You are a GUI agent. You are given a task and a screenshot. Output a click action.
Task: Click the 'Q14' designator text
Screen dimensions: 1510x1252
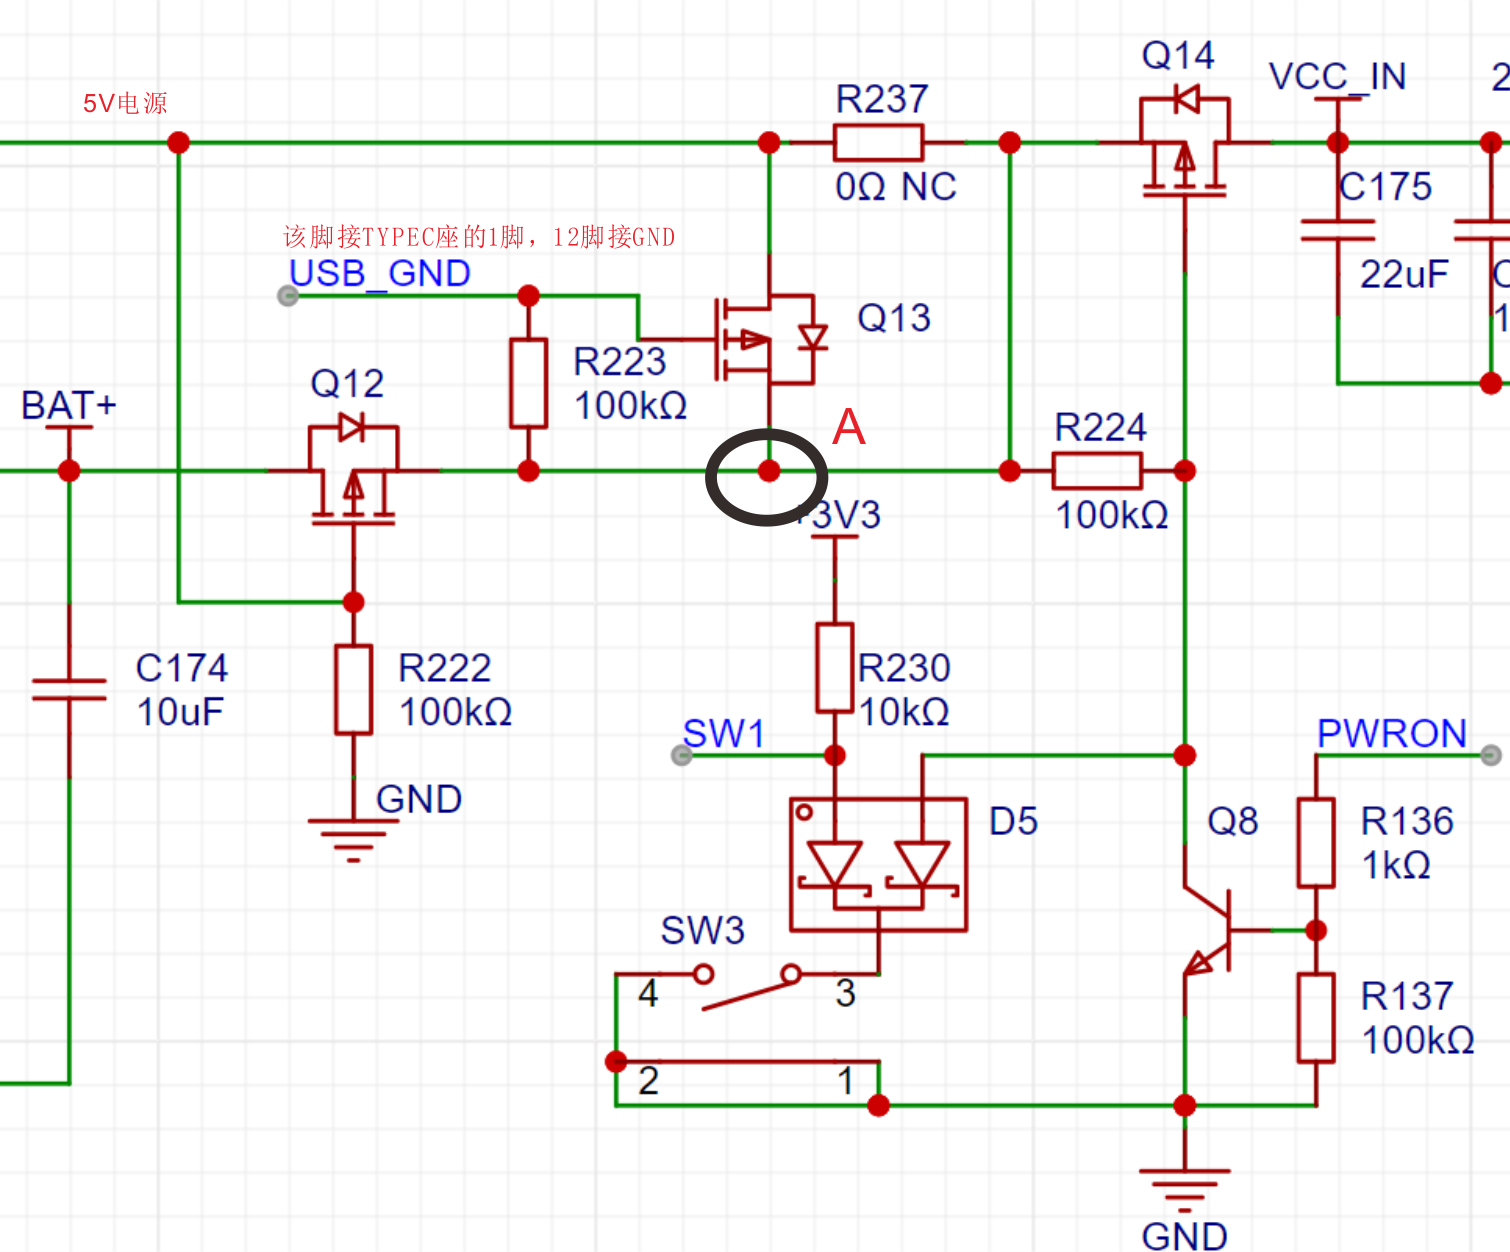pyautogui.click(x=1178, y=55)
